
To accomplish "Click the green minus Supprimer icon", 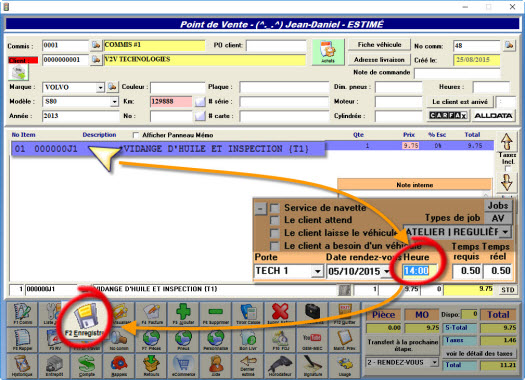I will pos(216,314).
